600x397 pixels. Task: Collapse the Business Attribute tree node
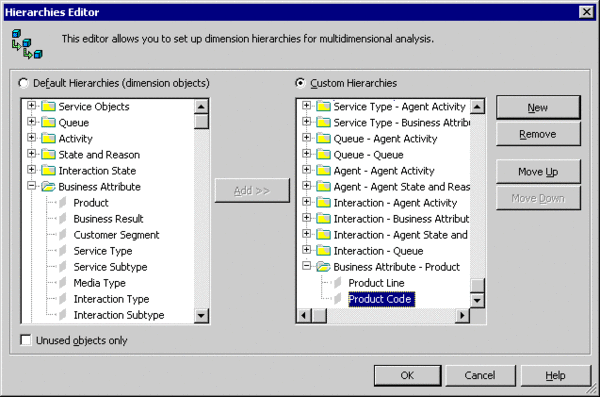32,186
